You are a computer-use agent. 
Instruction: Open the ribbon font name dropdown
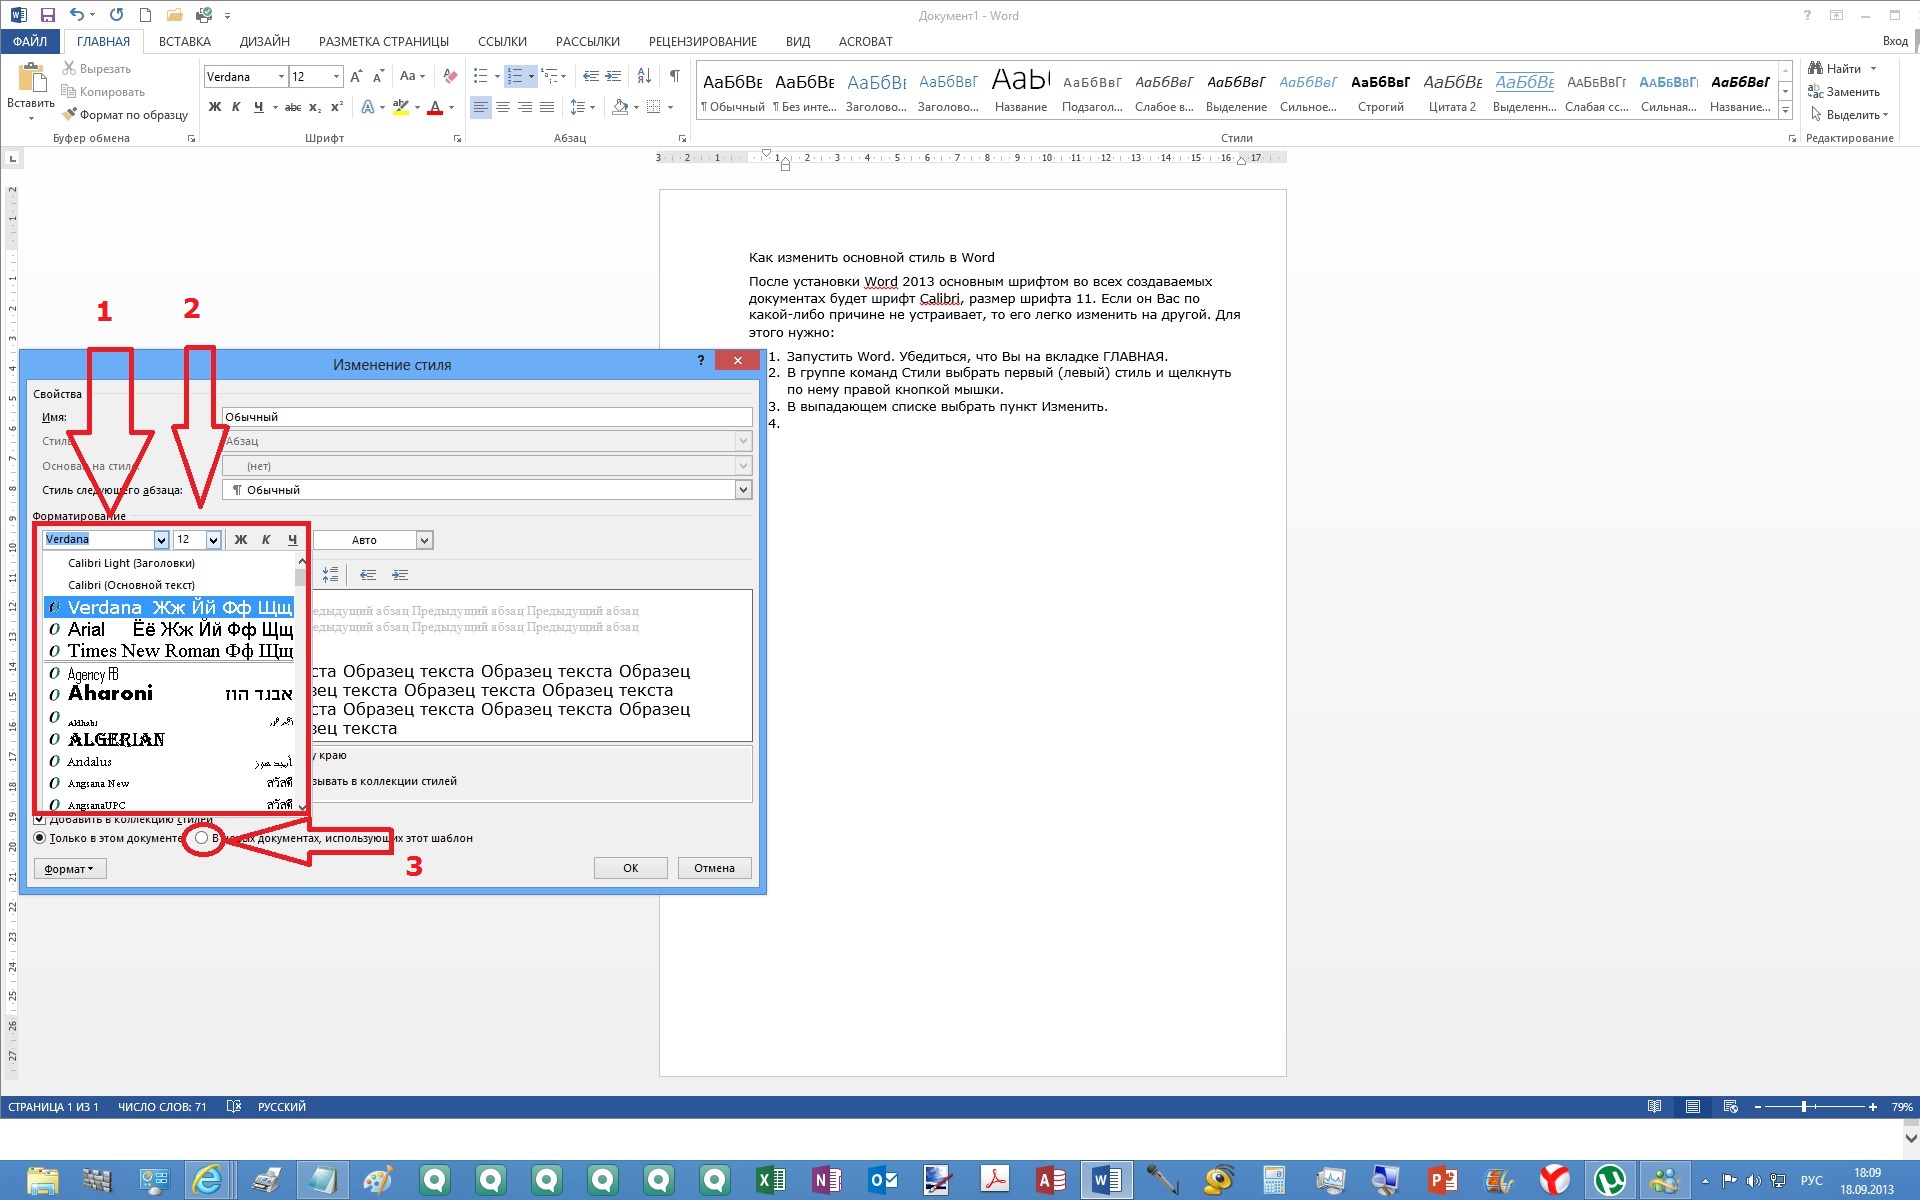click(x=281, y=76)
